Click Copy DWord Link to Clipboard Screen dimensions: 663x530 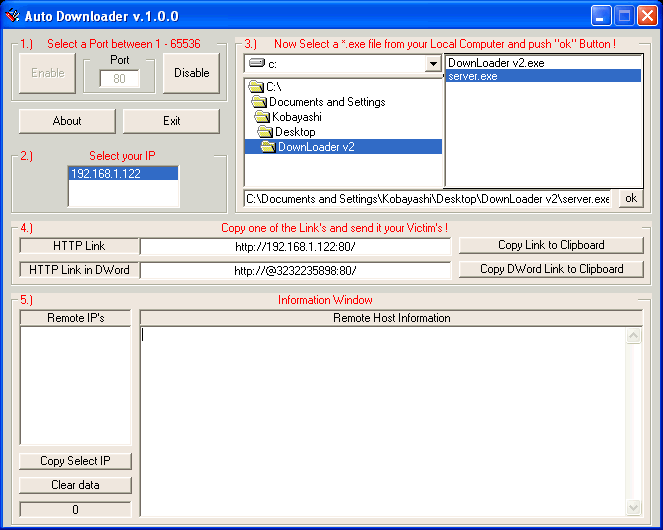coord(551,269)
